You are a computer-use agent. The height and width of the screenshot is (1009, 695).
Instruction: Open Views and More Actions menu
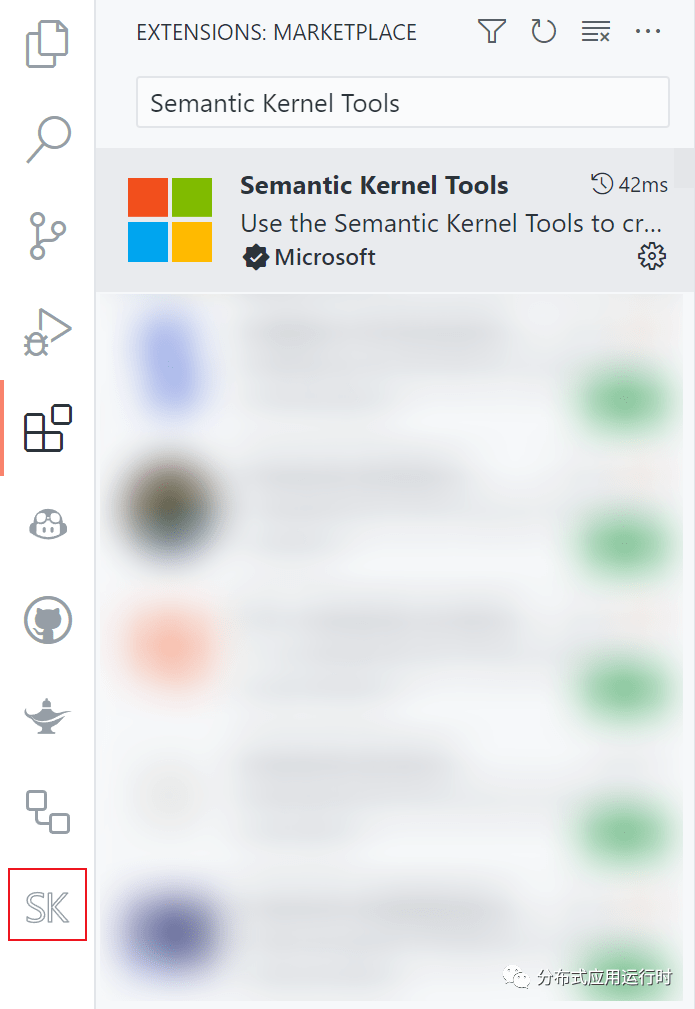pyautogui.click(x=648, y=31)
